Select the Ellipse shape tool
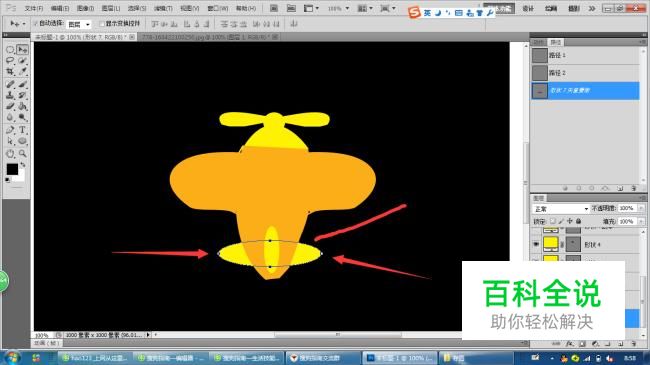The height and width of the screenshot is (365, 650). (22, 141)
